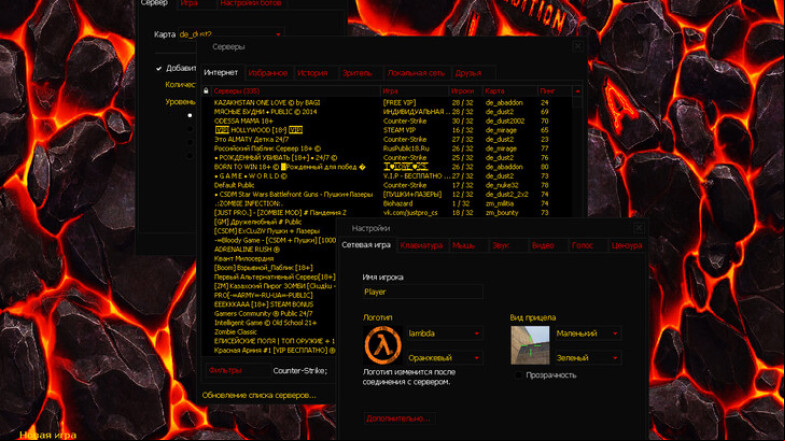The height and width of the screenshot is (441, 785).
Task: Open the Зеленый crosshair color dropdown
Action: (x=588, y=358)
